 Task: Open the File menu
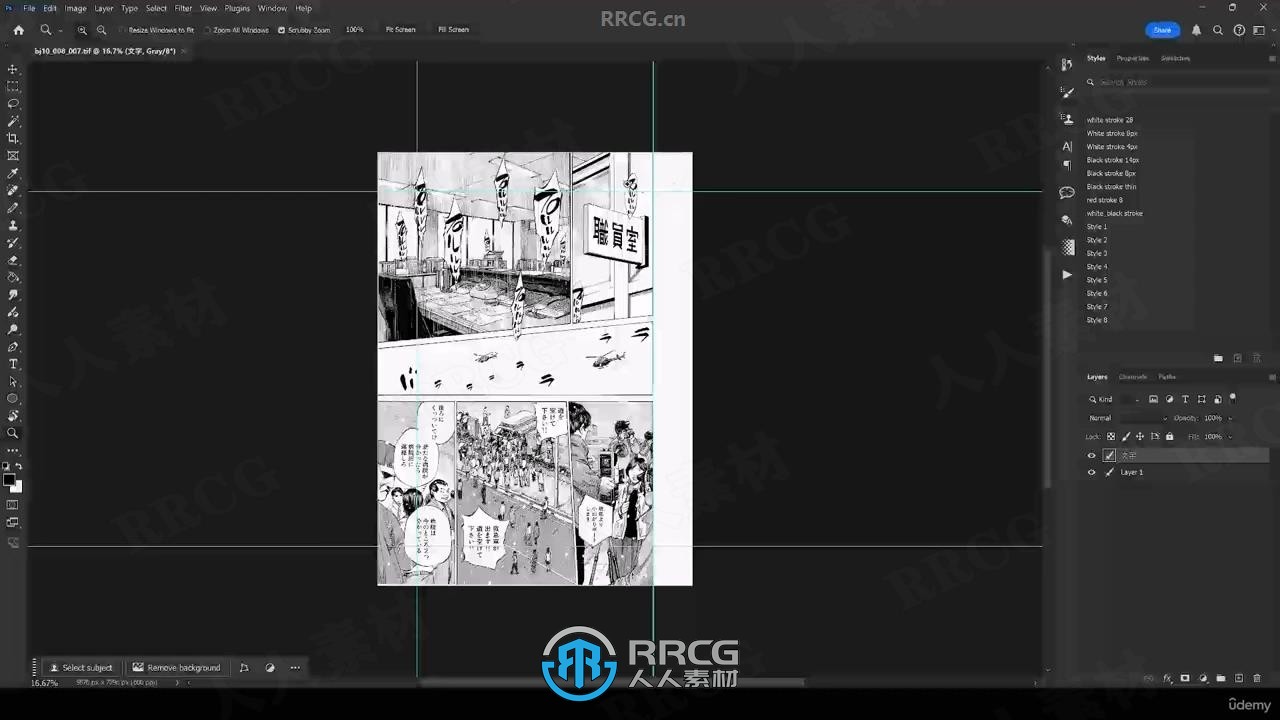(29, 8)
